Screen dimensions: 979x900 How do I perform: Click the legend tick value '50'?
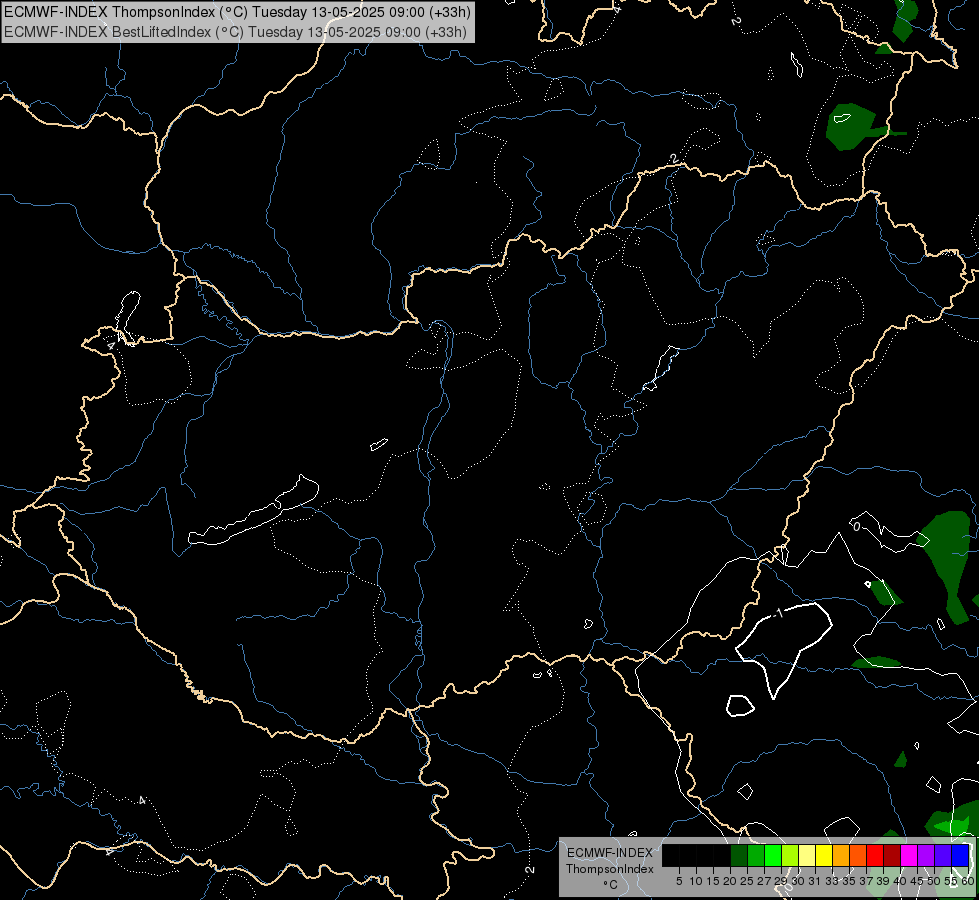click(935, 881)
